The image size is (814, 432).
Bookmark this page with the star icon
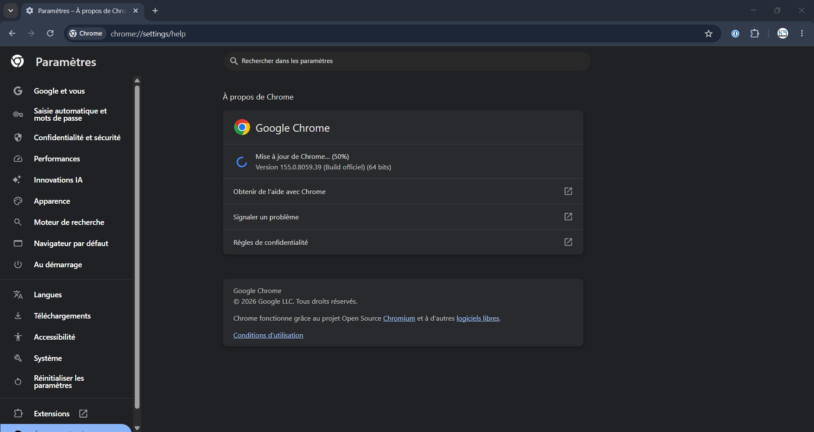pos(709,33)
